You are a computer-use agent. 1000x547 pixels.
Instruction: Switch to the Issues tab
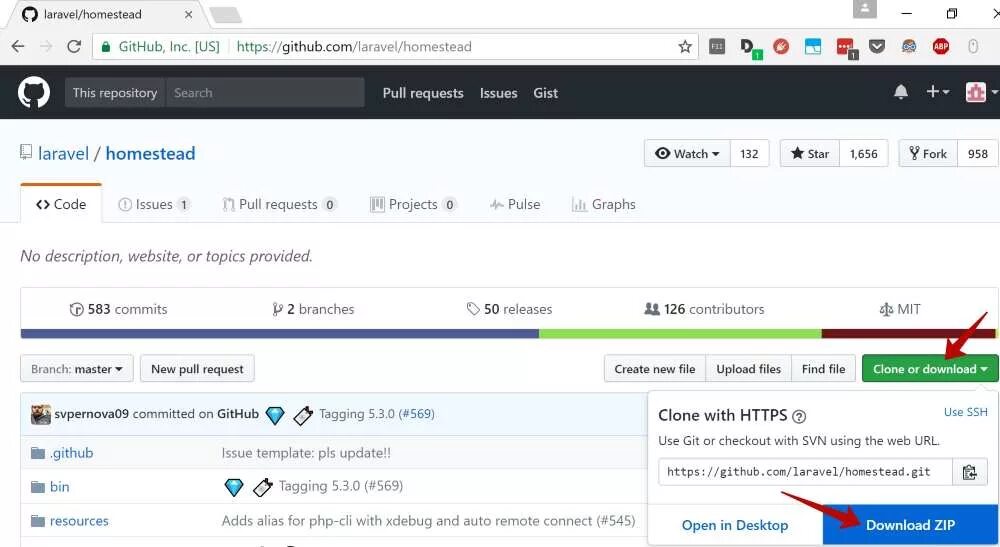(x=153, y=204)
